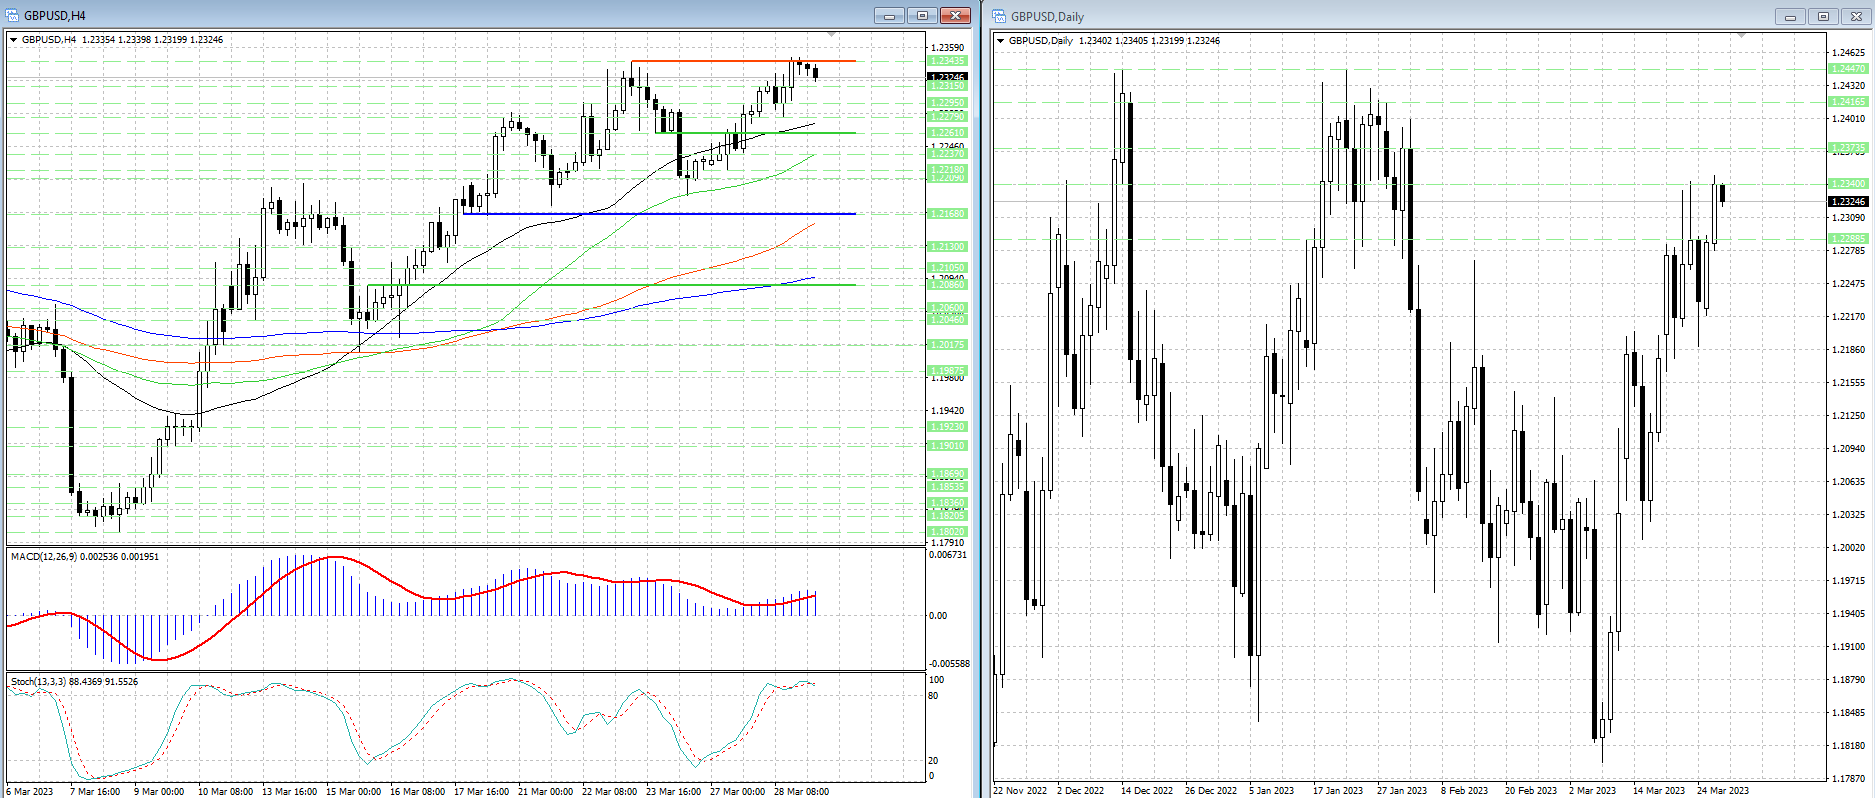Click the GBPUSD,Daily window chart icon
Image resolution: width=1875 pixels, height=798 pixels.
(999, 16)
